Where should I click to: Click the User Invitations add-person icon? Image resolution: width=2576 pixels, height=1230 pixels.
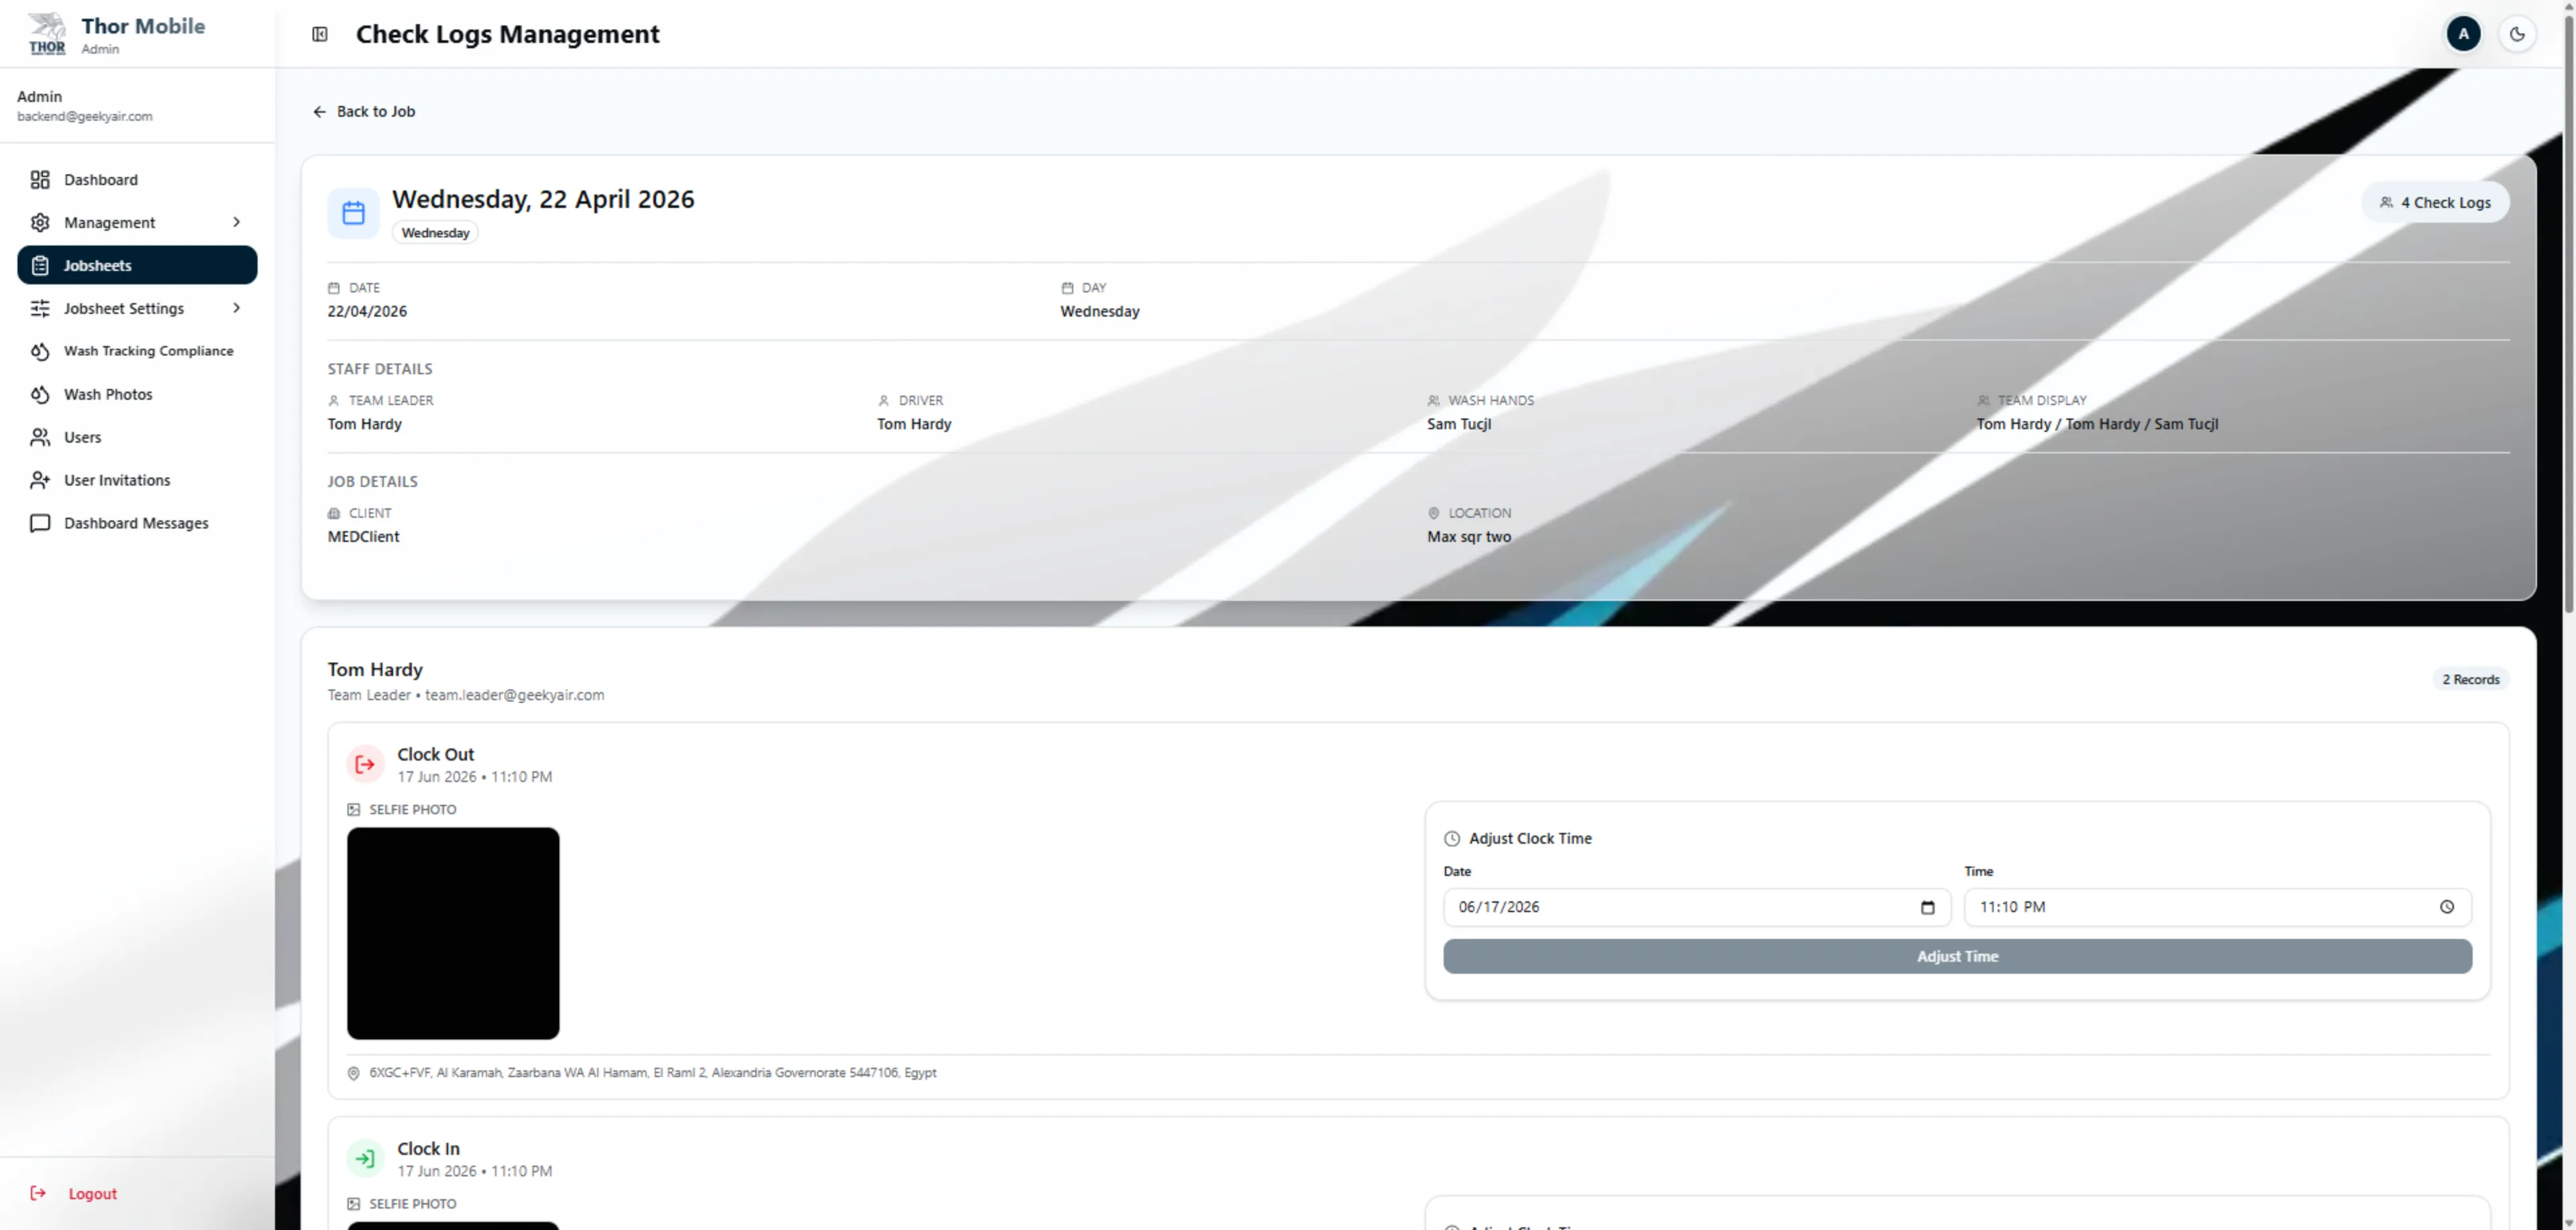[40, 480]
